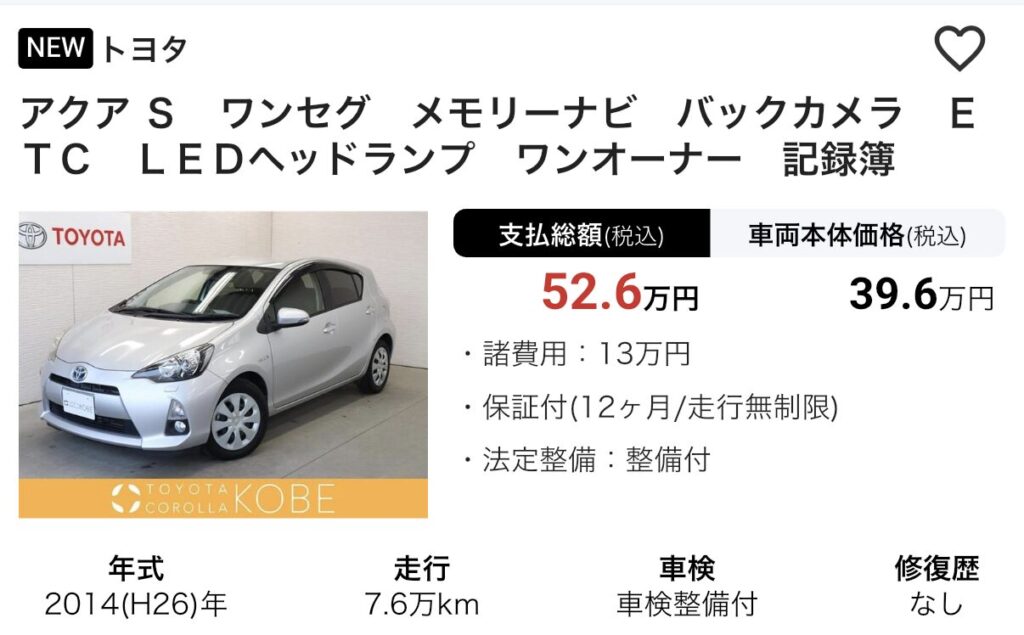Image resolution: width=1024 pixels, height=635 pixels.
Task: Click the Toyota logo in car photo
Action: click(x=74, y=236)
